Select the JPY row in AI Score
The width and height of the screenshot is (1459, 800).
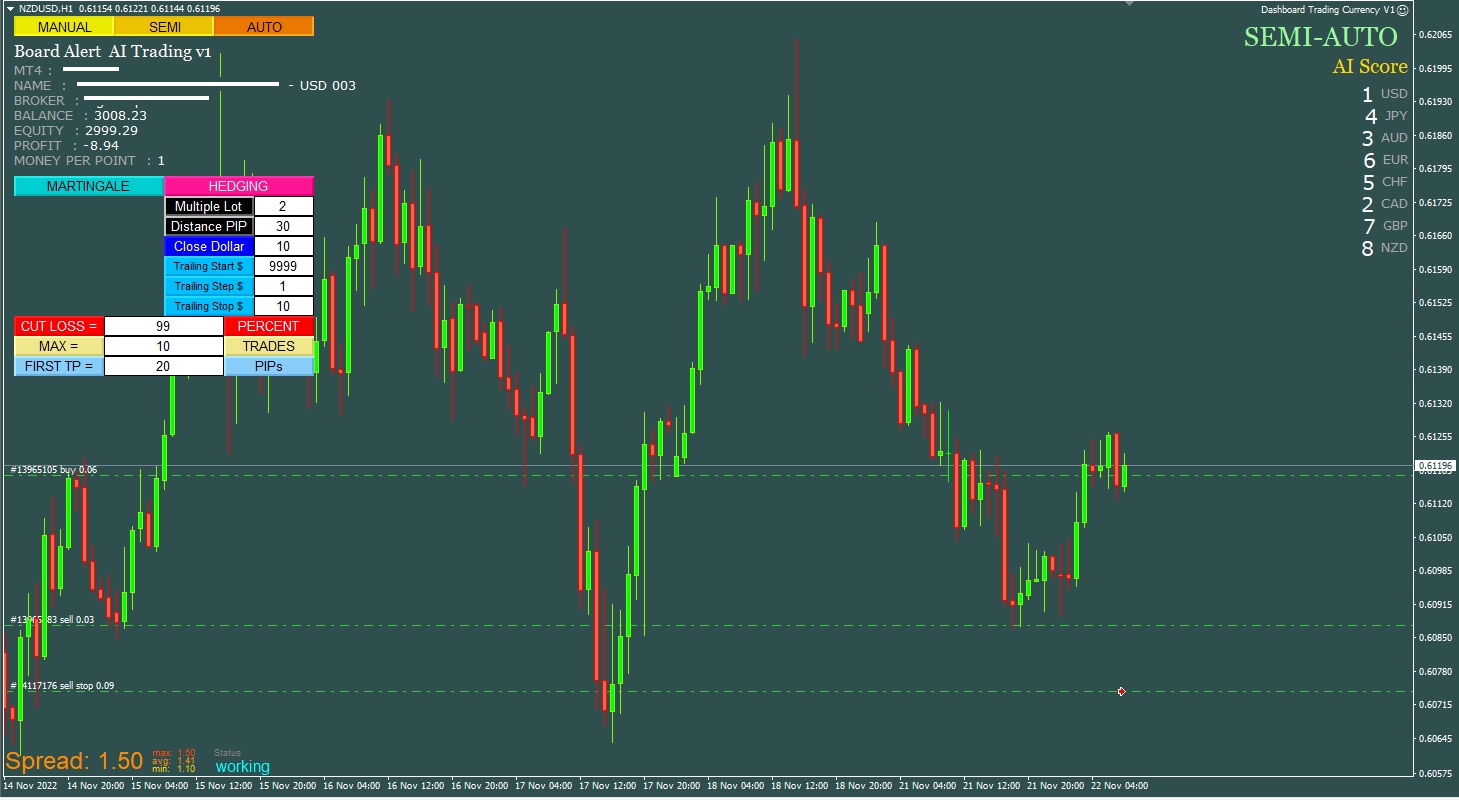[x=1386, y=116]
